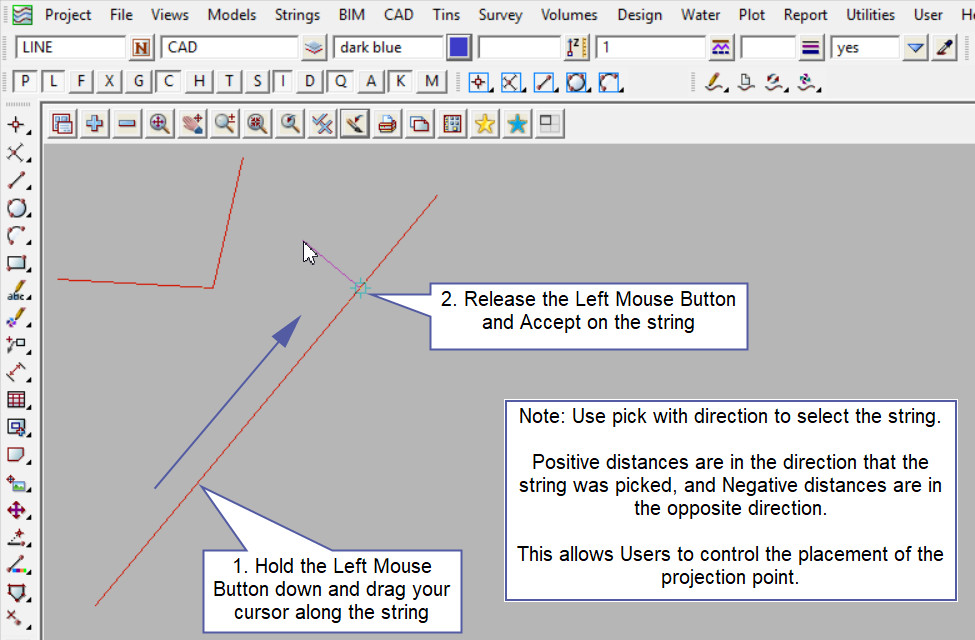The height and width of the screenshot is (640, 975).
Task: Click the yellow star favourite icon
Action: tap(484, 124)
